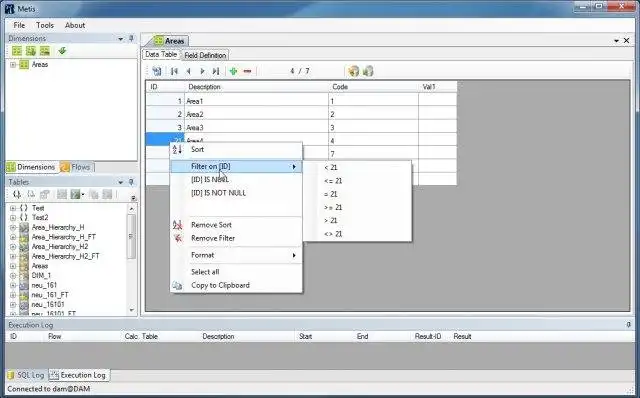
Task: Open the Tools menu
Action: click(45, 25)
